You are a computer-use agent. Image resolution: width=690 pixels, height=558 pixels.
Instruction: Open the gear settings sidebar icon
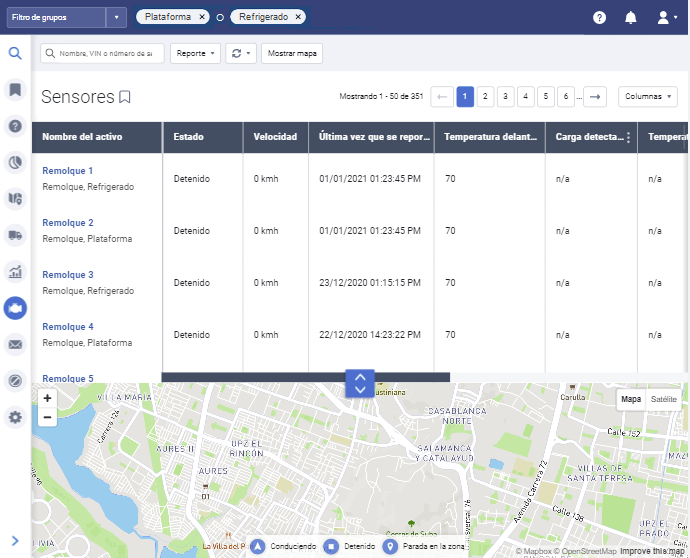(x=15, y=417)
